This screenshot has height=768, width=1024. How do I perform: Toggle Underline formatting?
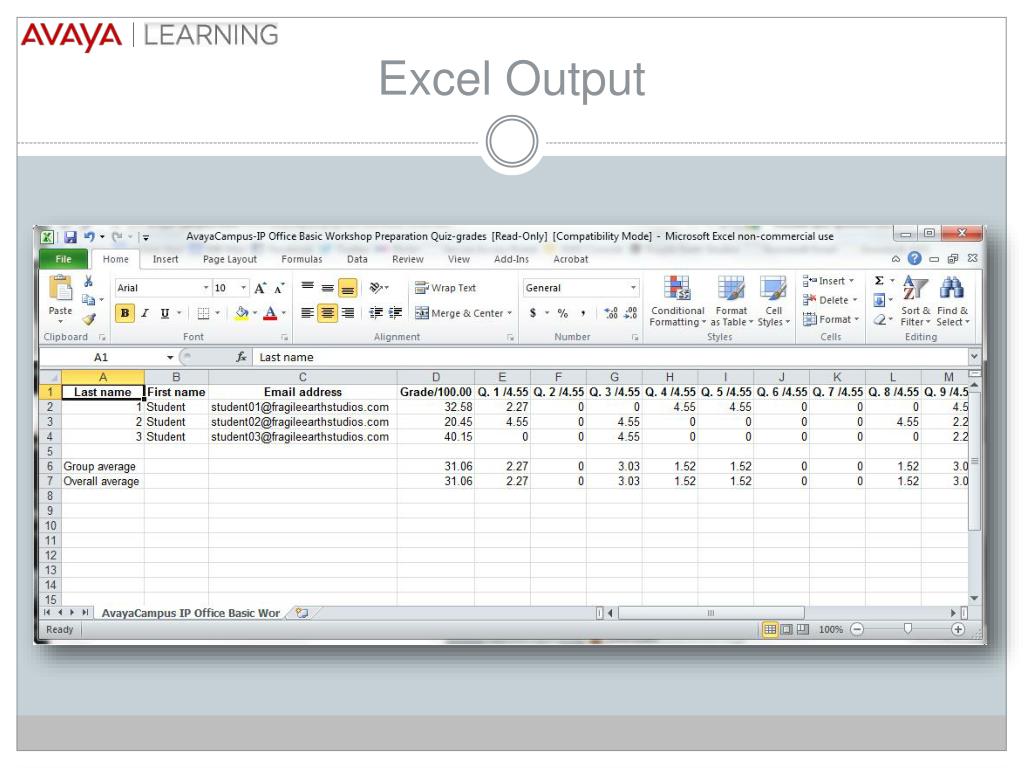point(165,313)
